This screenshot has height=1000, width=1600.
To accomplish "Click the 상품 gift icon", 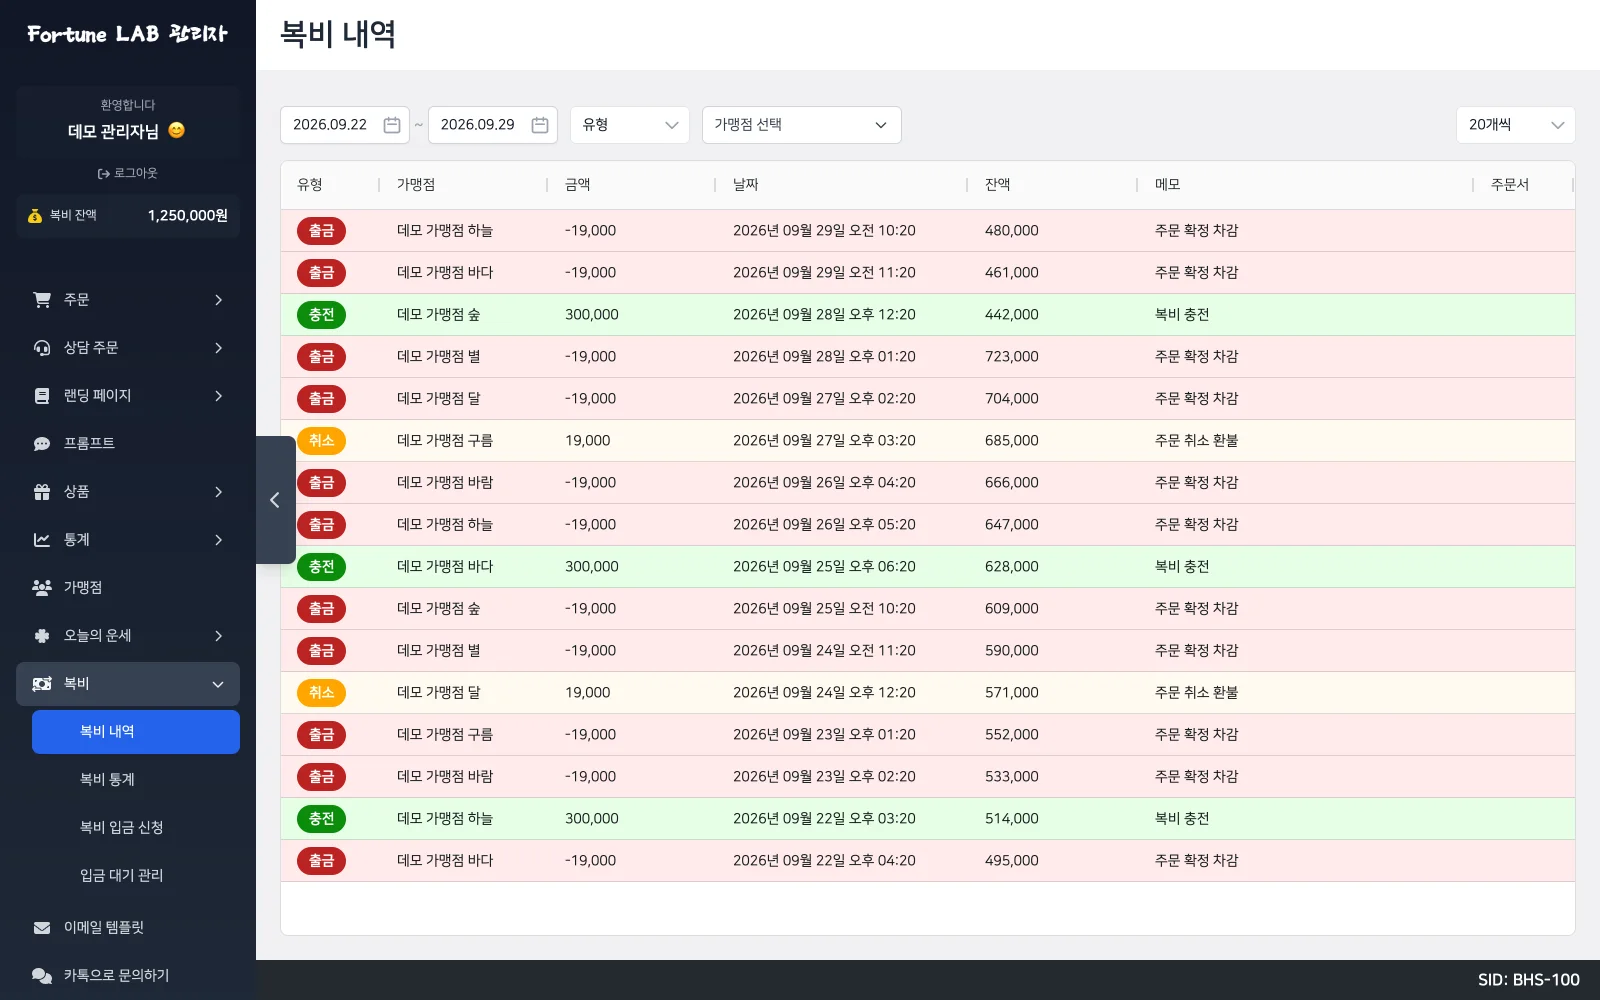I will (42, 491).
